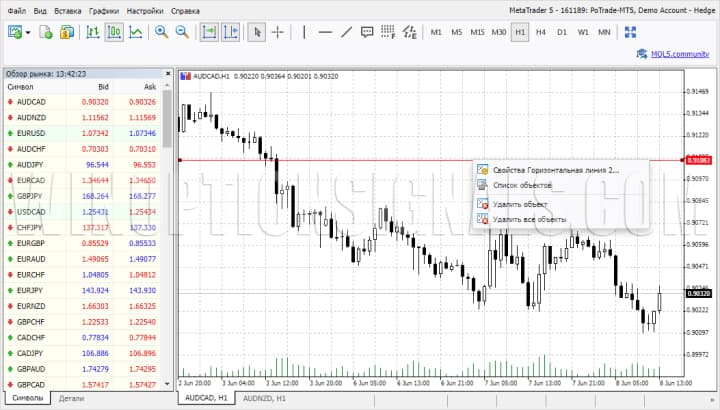Click Удалить все объекты in context menu

click(x=530, y=218)
